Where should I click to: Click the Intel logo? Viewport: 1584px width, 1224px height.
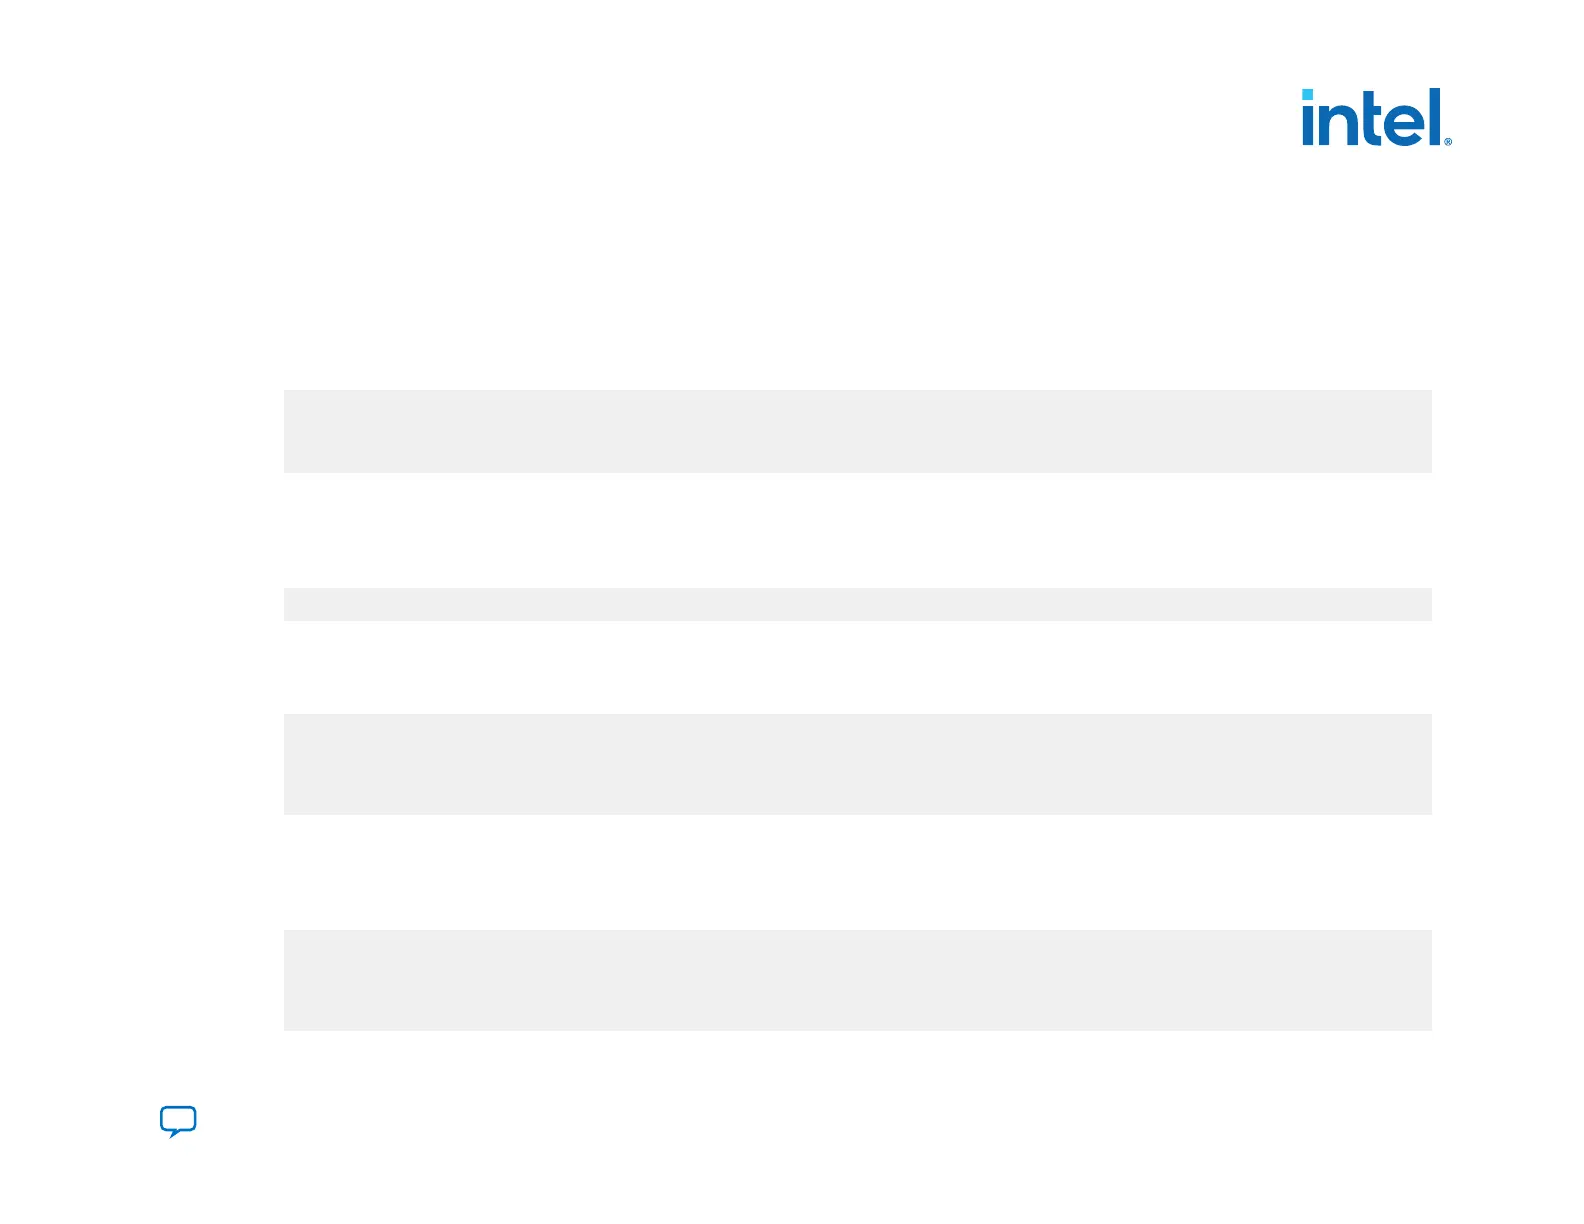(1374, 118)
